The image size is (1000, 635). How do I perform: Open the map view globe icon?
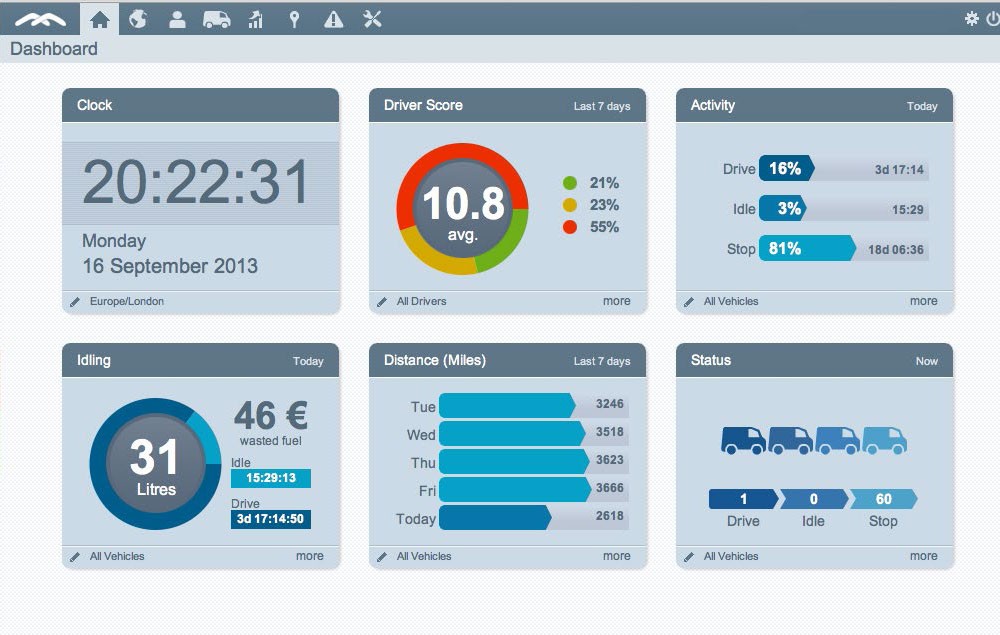coord(138,18)
